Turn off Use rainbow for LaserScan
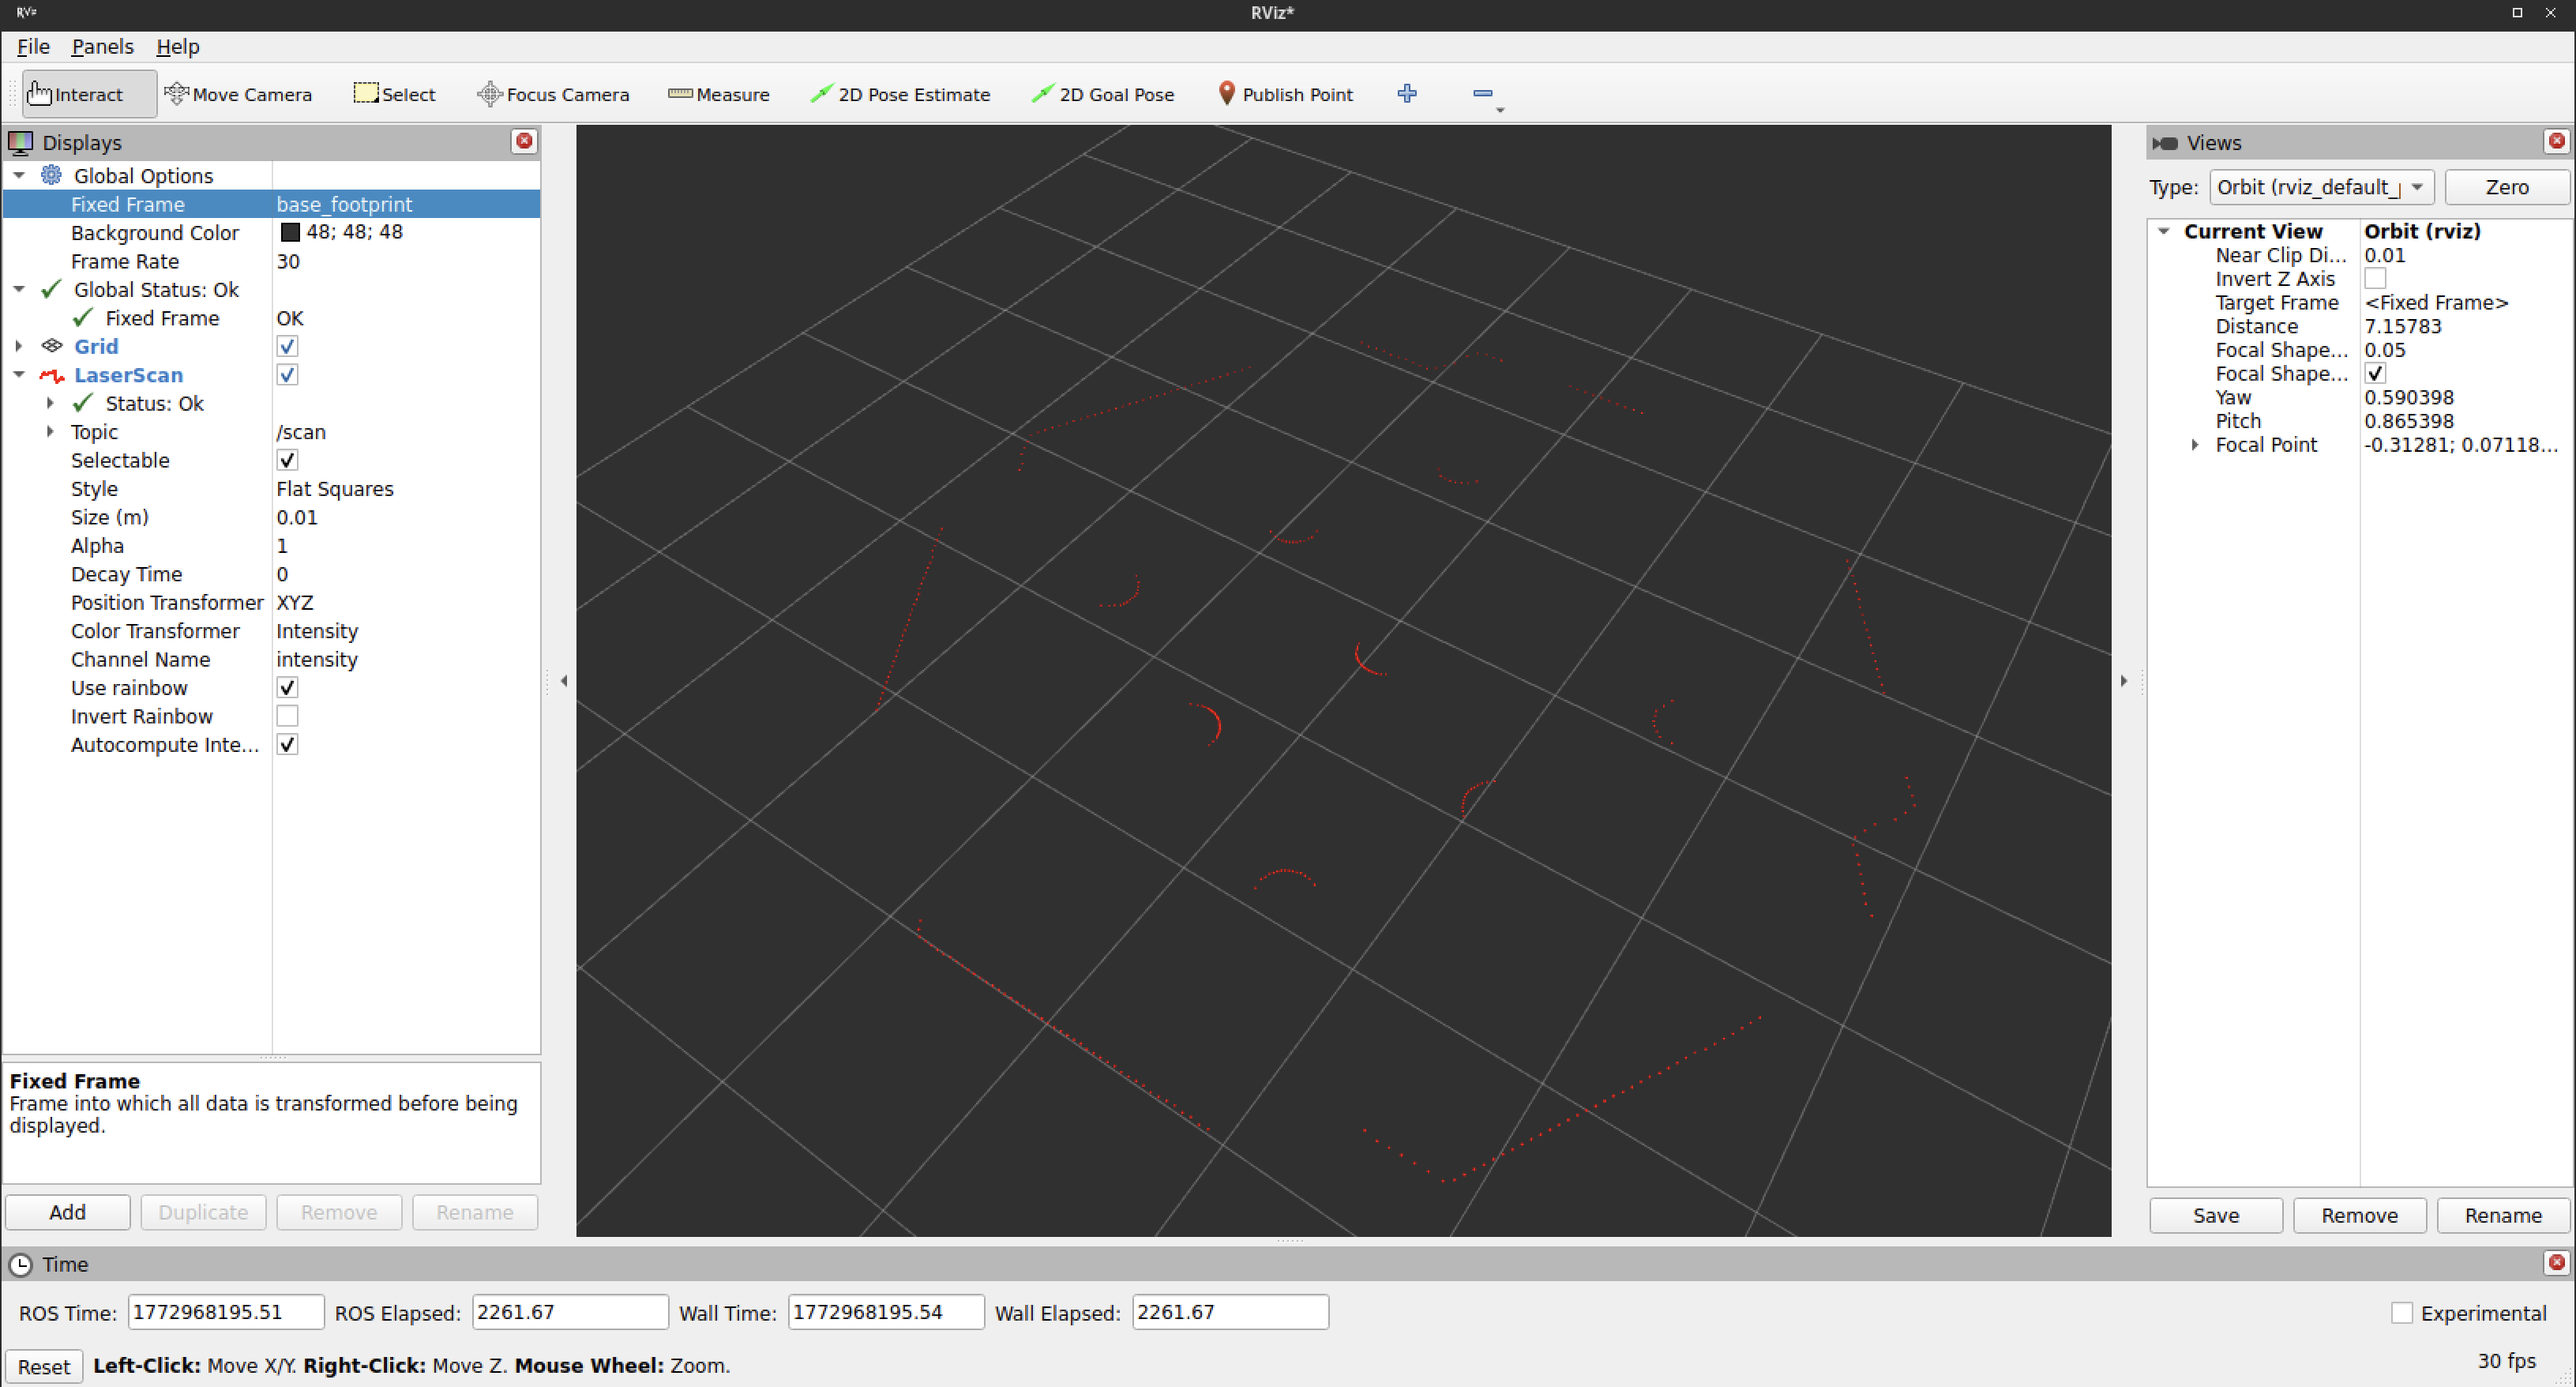 287,687
